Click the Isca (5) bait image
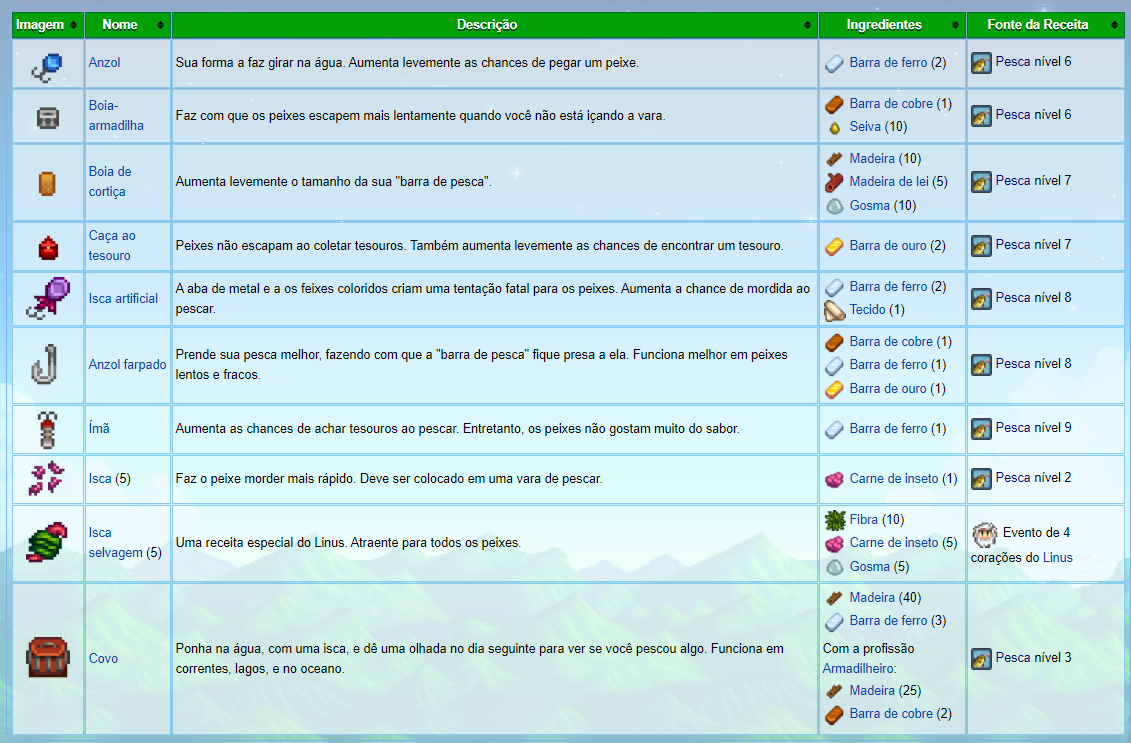 47,479
